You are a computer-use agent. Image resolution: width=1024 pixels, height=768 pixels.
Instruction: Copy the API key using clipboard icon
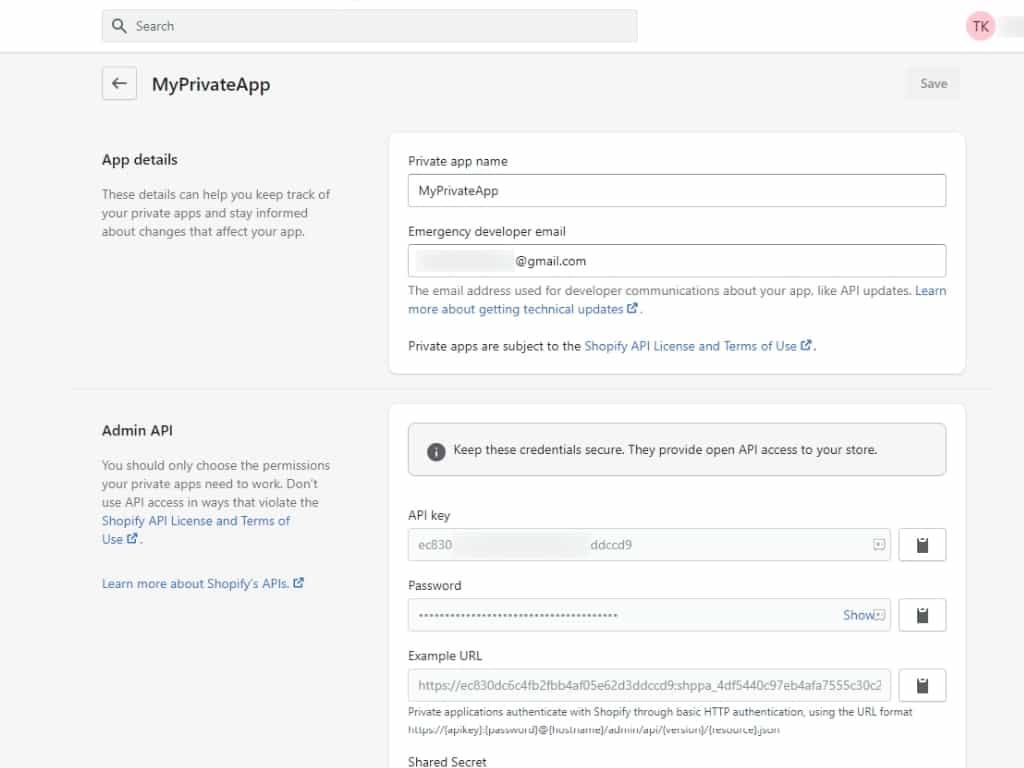(922, 545)
